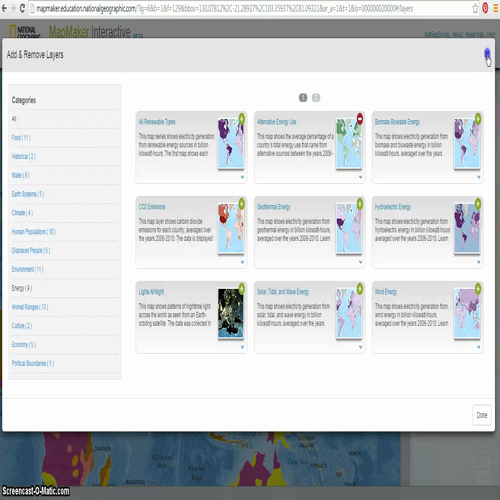Screen dimensions: 500x500
Task: Reload the page in the browser
Action: pos(22,8)
